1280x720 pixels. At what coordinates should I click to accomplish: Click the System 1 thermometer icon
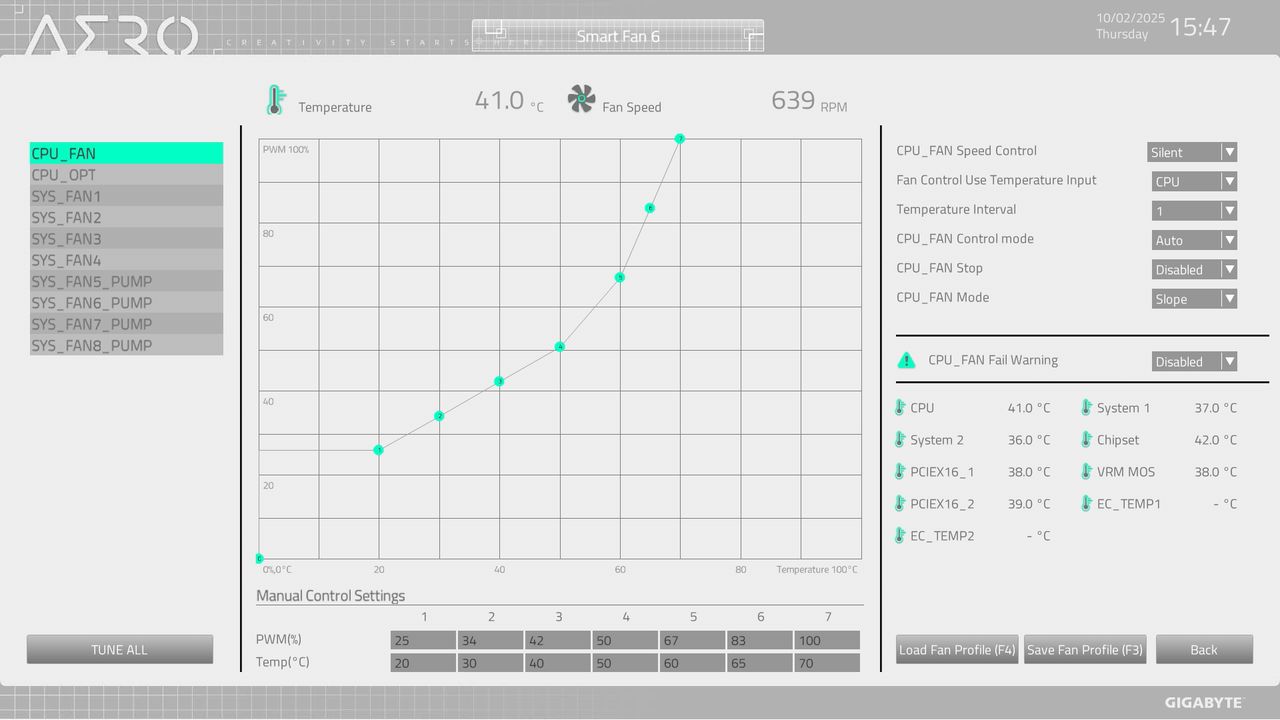(1086, 408)
